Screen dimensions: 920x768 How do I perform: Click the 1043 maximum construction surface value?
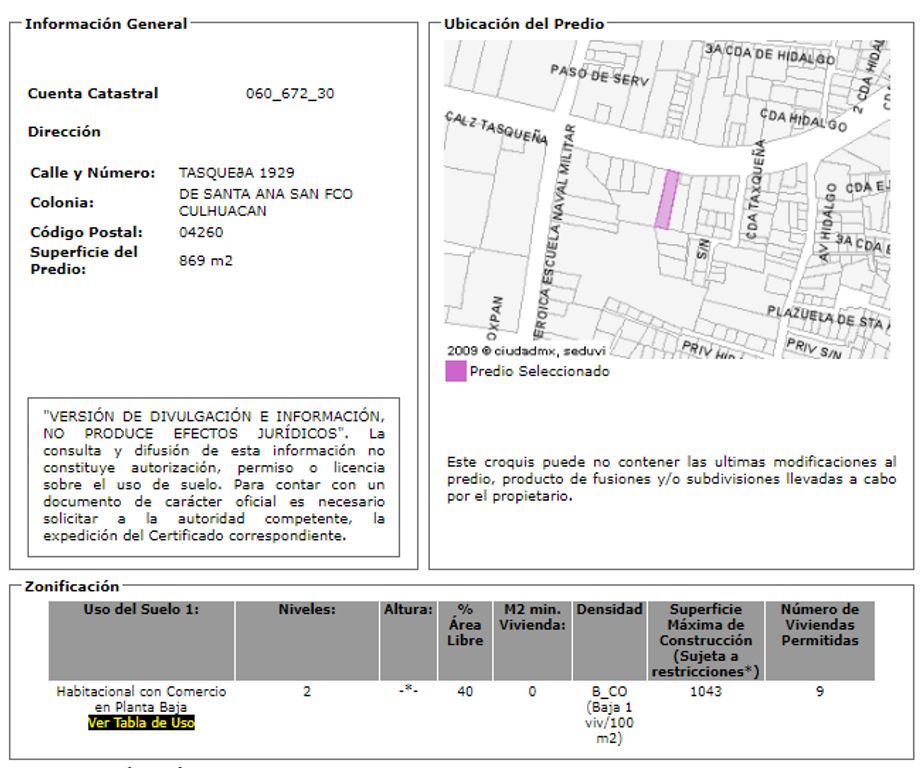point(705,692)
